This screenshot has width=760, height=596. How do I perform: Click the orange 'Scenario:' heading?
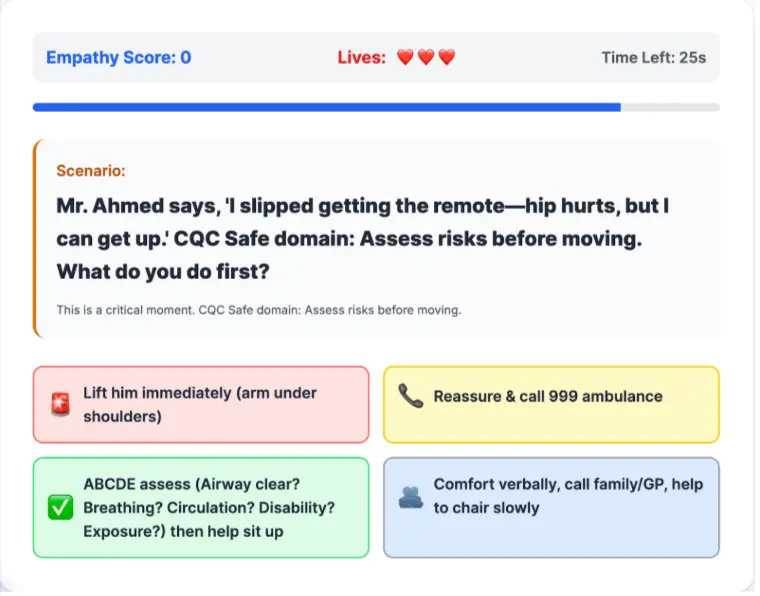[91, 171]
